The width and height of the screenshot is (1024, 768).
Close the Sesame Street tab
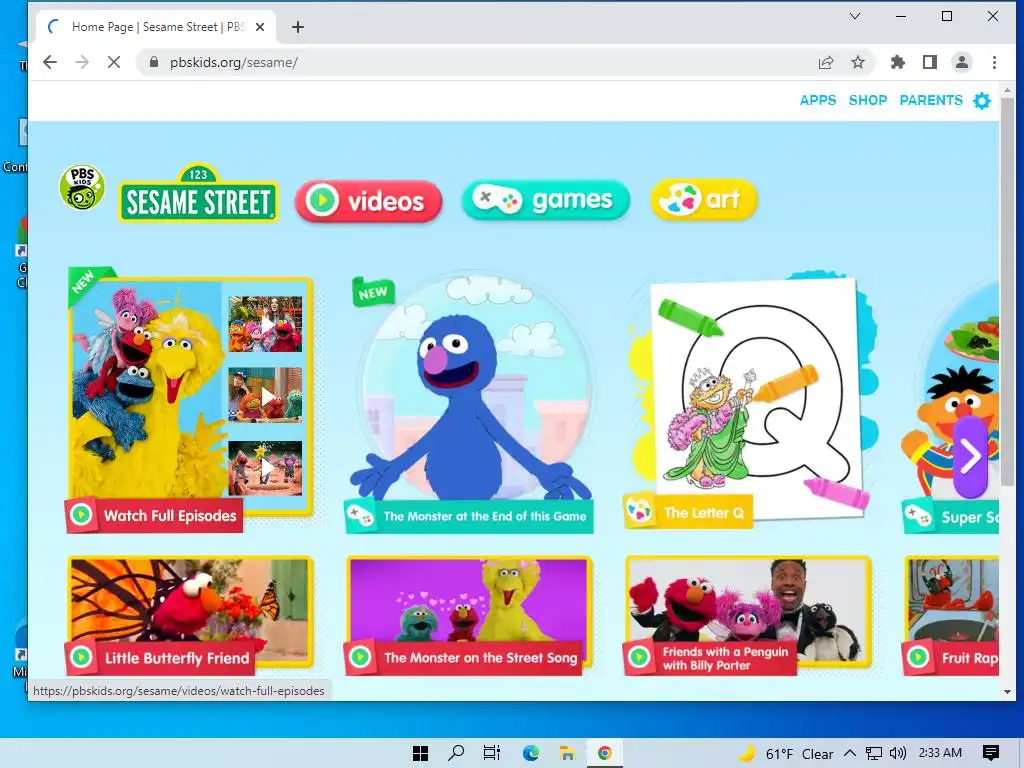tap(260, 27)
